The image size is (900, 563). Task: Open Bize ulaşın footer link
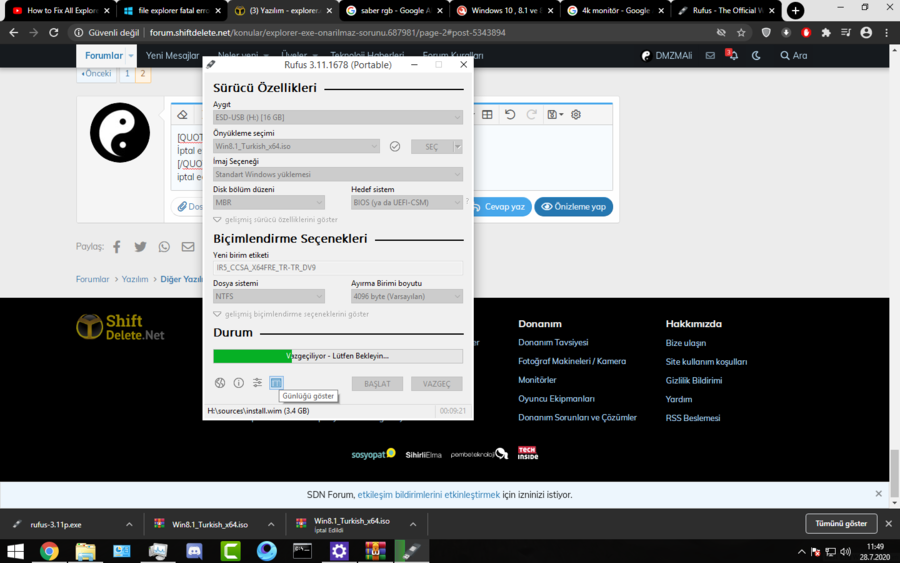pyautogui.click(x=685, y=343)
